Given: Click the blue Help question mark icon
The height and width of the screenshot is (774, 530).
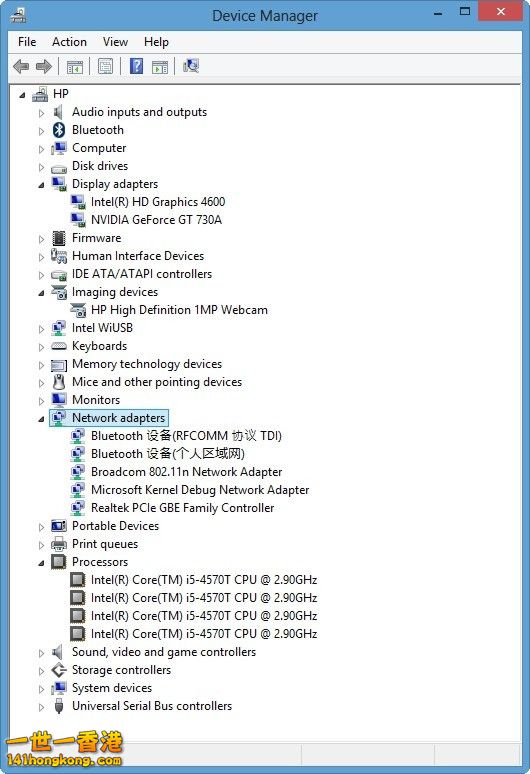Looking at the screenshot, I should pyautogui.click(x=136, y=66).
